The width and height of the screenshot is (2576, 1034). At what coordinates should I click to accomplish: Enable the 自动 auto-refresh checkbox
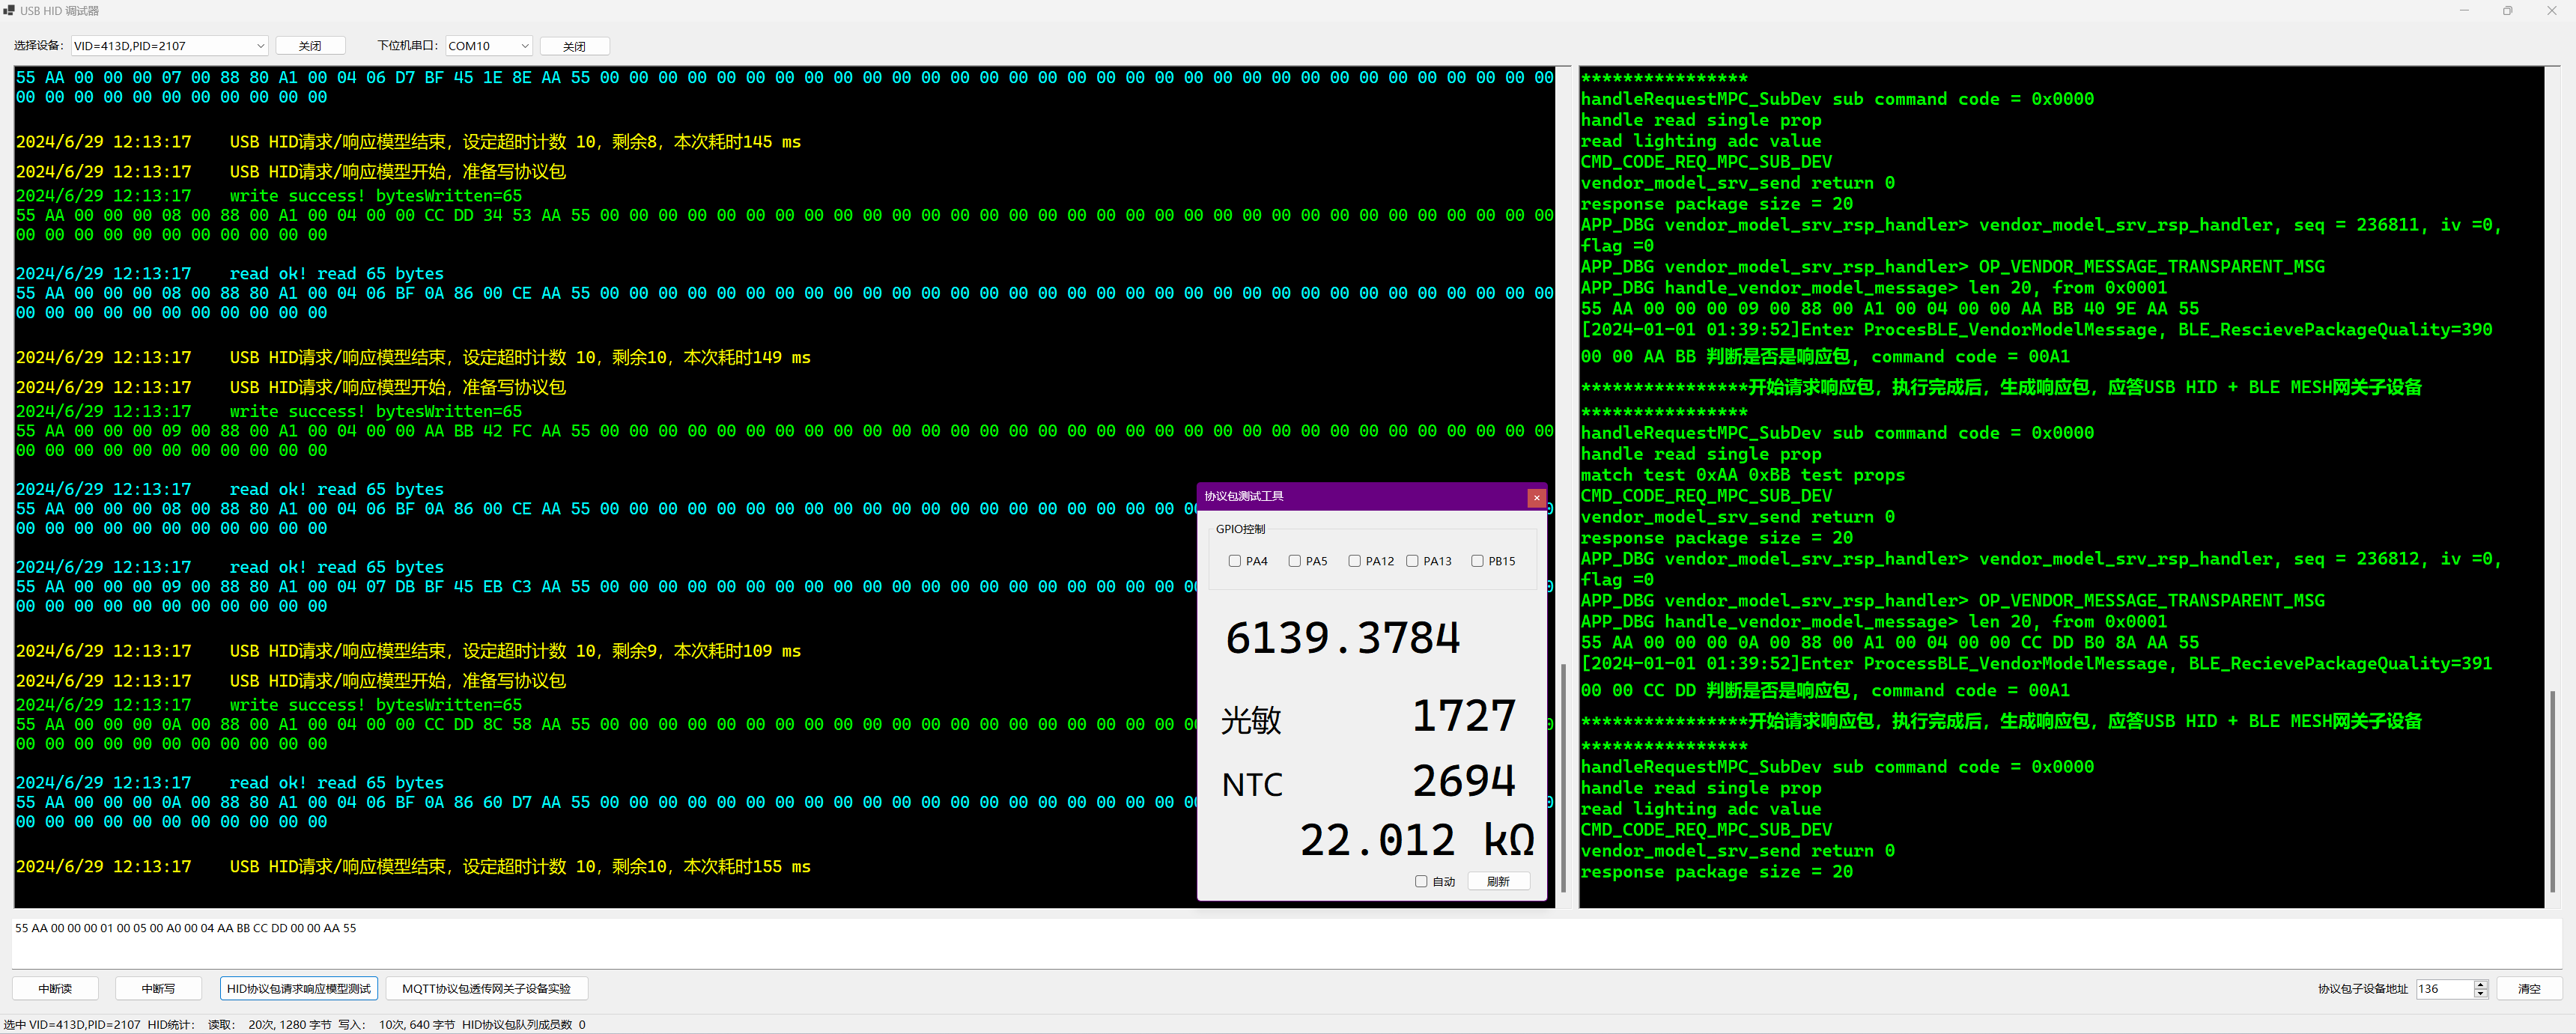tap(1421, 881)
